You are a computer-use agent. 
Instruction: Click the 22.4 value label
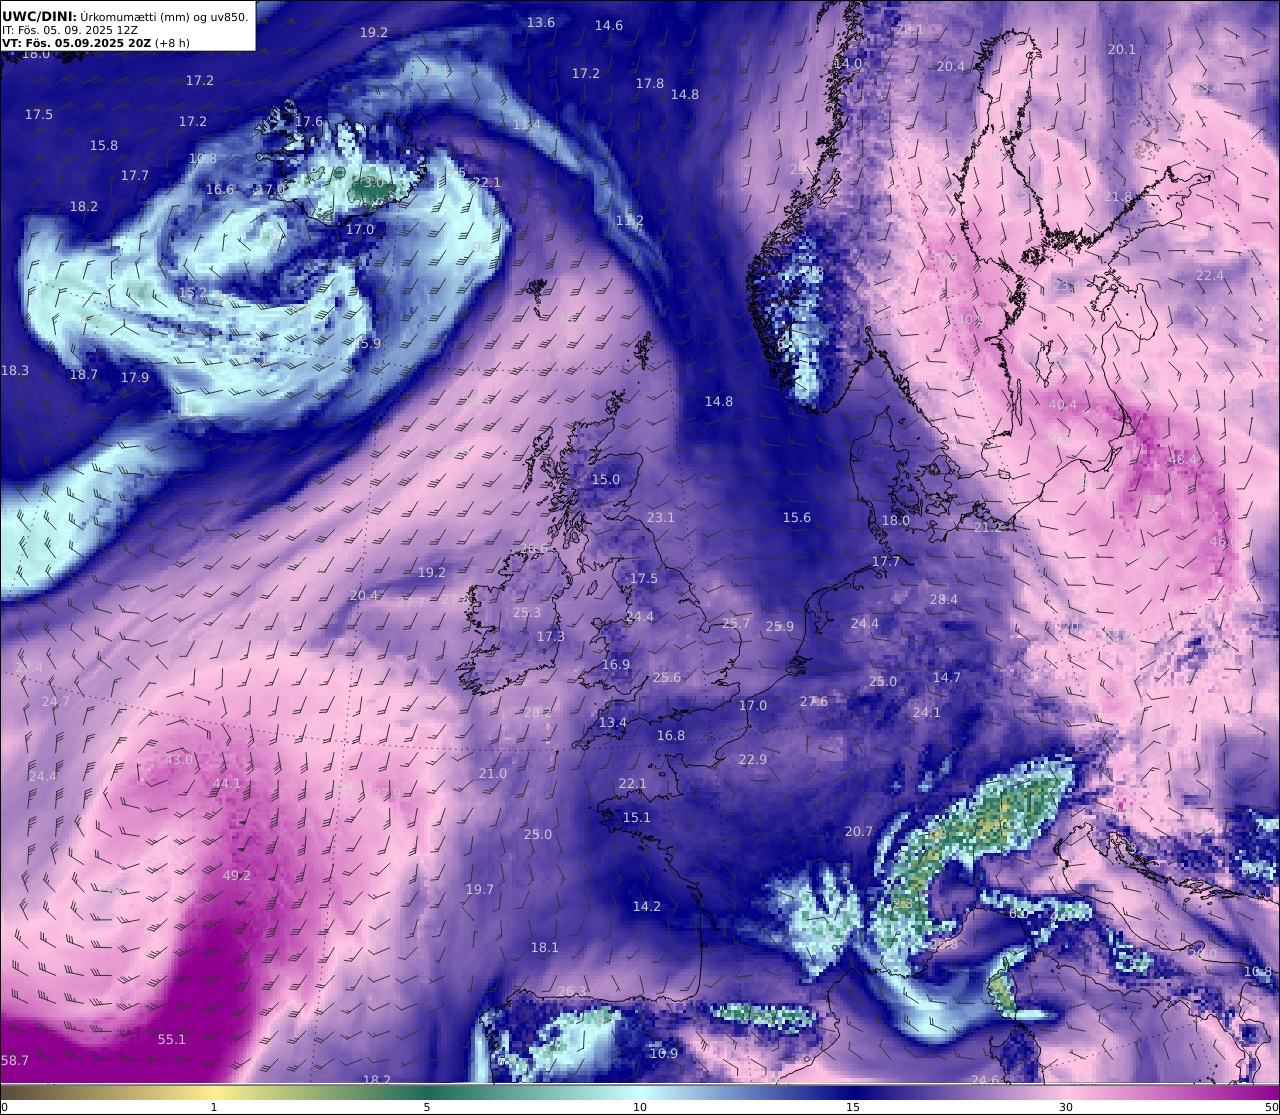coord(1210,275)
